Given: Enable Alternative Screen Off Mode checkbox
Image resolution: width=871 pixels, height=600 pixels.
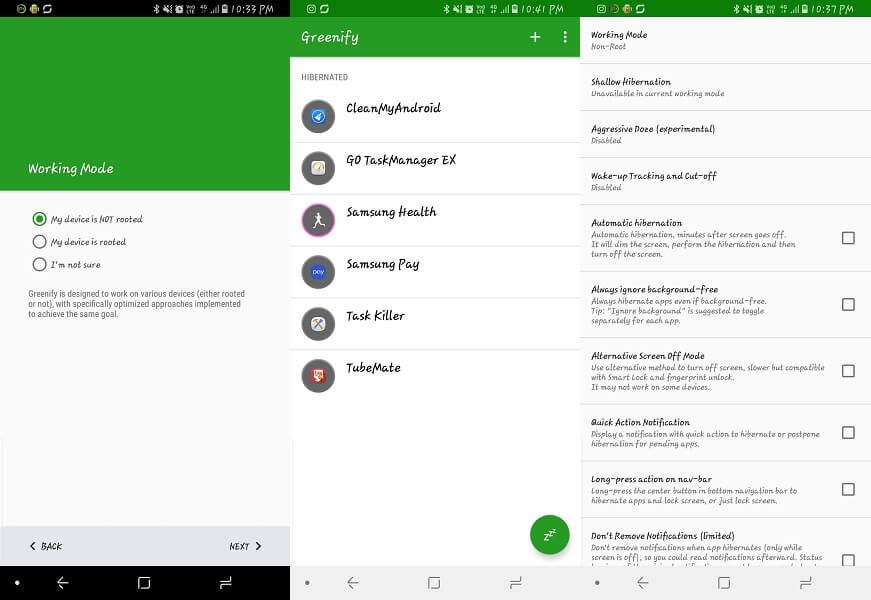Looking at the screenshot, I should click(848, 371).
